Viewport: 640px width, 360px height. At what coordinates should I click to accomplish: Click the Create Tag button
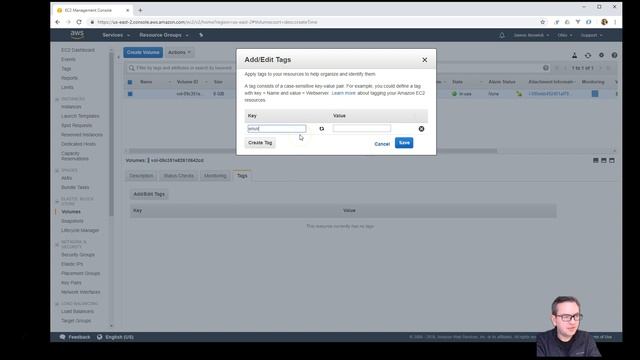[x=260, y=143]
